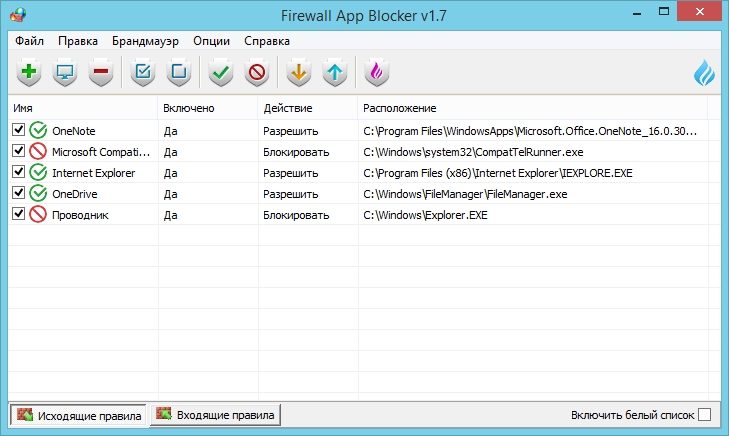Toggle the Internet Explorer rule checkbox
The width and height of the screenshot is (729, 436).
(18, 172)
